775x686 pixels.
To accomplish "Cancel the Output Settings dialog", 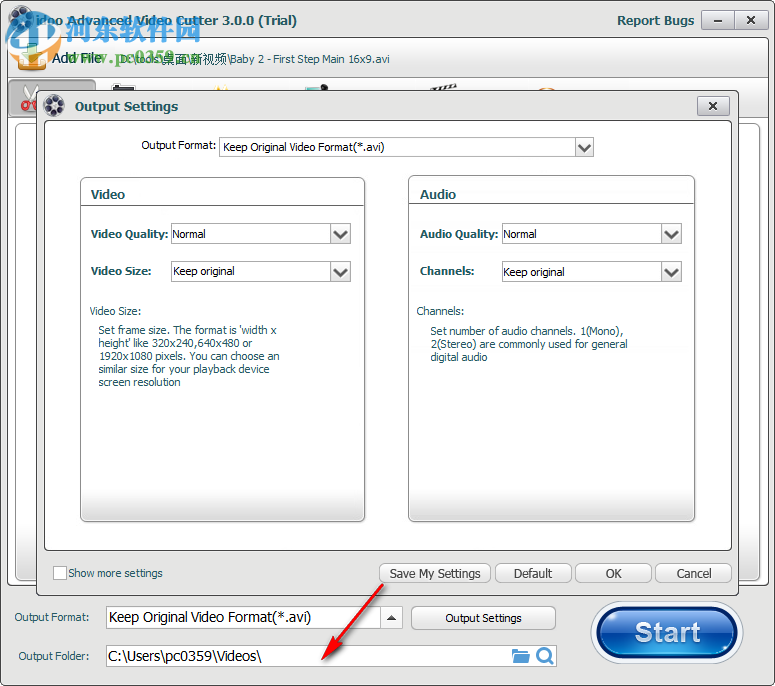I will 693,573.
